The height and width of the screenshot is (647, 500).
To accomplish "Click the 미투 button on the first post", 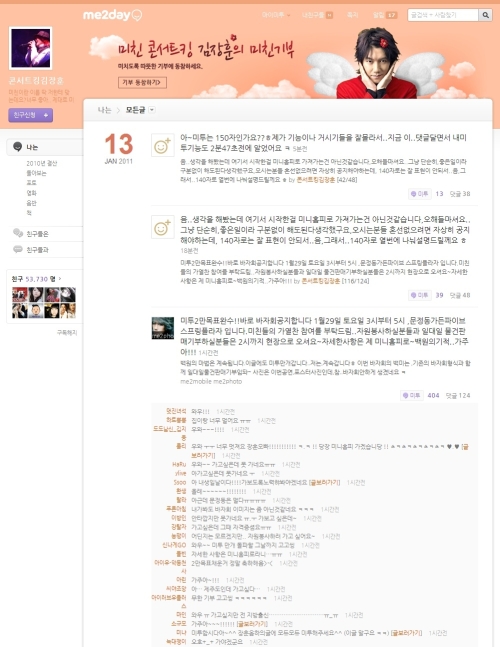I will pyautogui.click(x=420, y=194).
